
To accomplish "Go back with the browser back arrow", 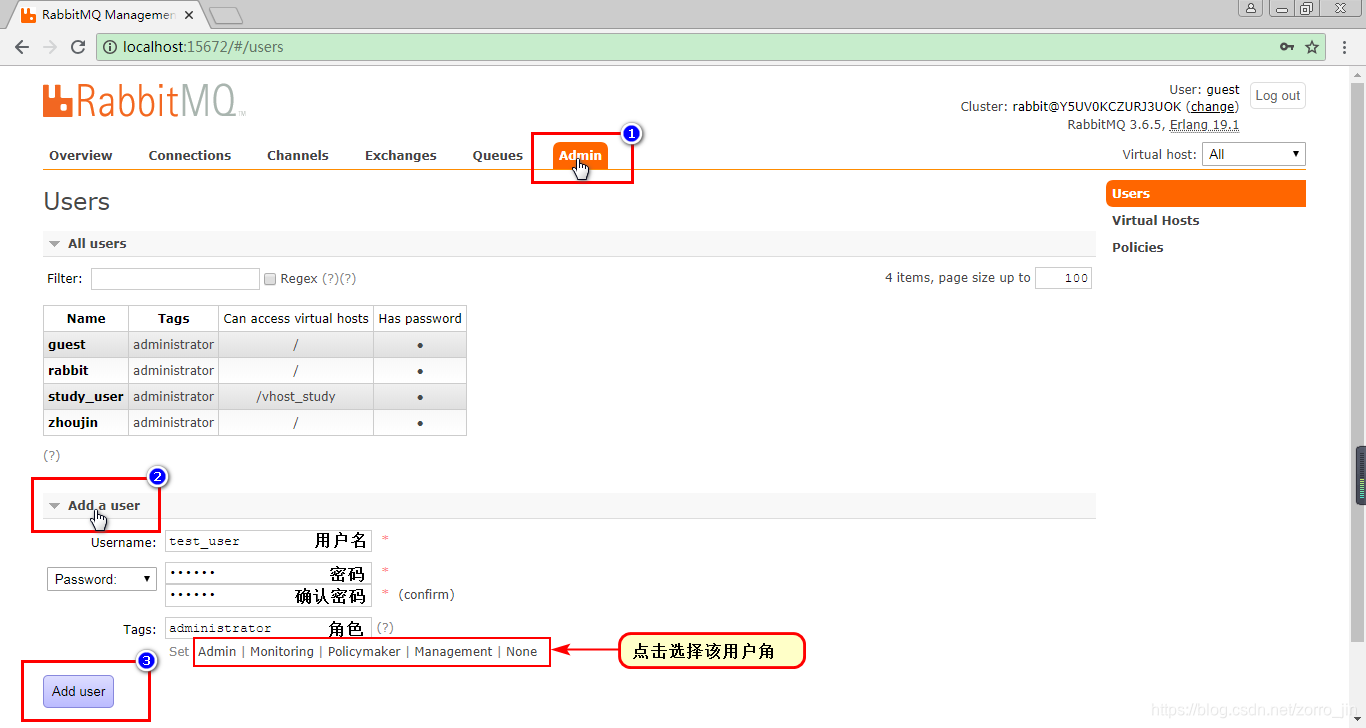I will [x=22, y=47].
